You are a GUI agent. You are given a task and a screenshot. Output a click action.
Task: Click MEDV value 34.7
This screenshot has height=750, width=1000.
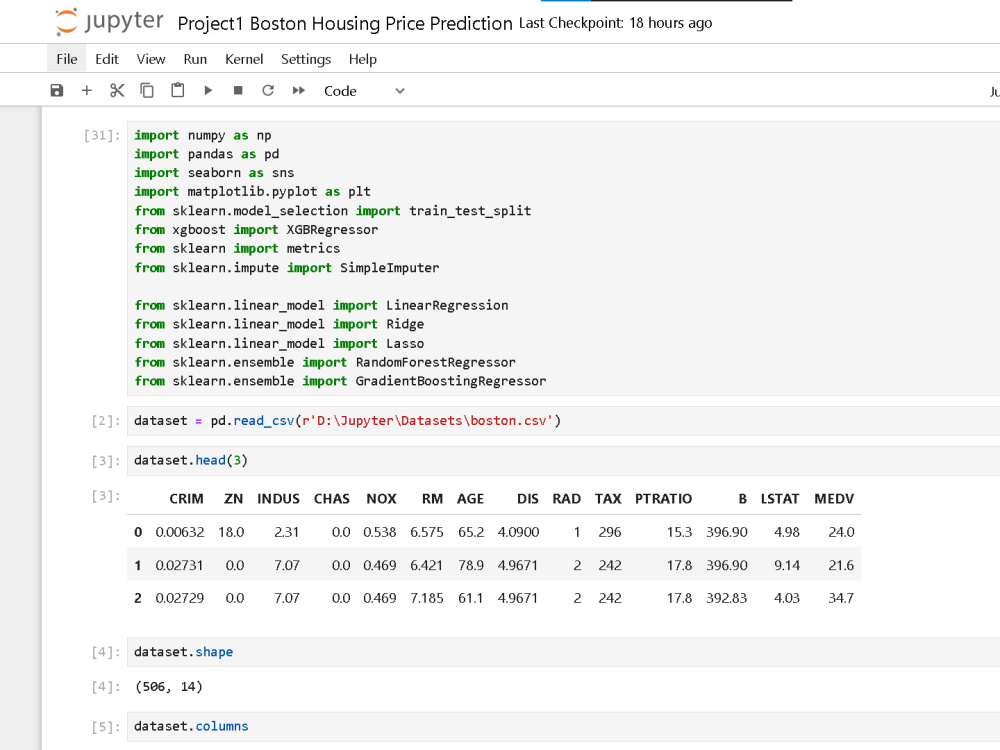pos(841,598)
